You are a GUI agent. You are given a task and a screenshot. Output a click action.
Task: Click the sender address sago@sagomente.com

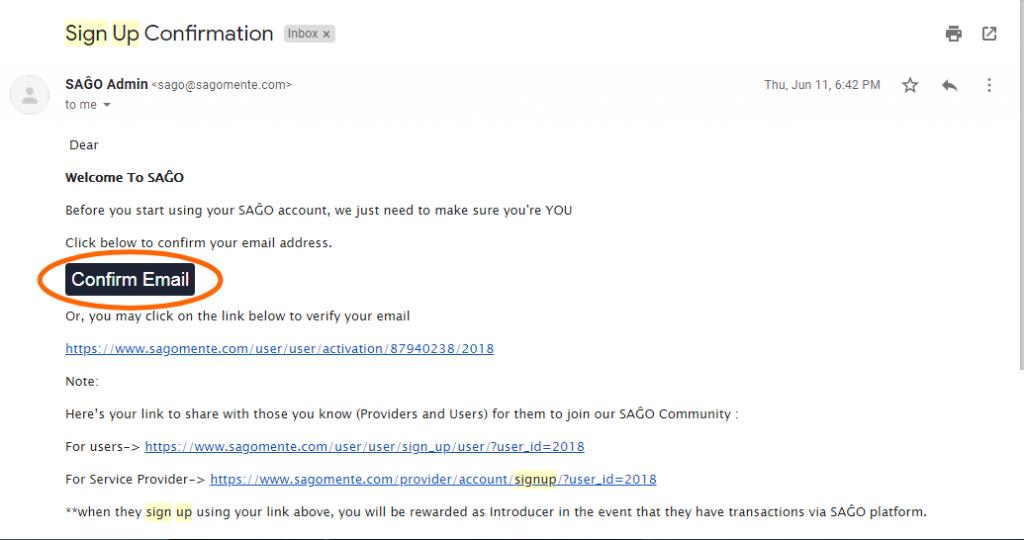coord(221,85)
